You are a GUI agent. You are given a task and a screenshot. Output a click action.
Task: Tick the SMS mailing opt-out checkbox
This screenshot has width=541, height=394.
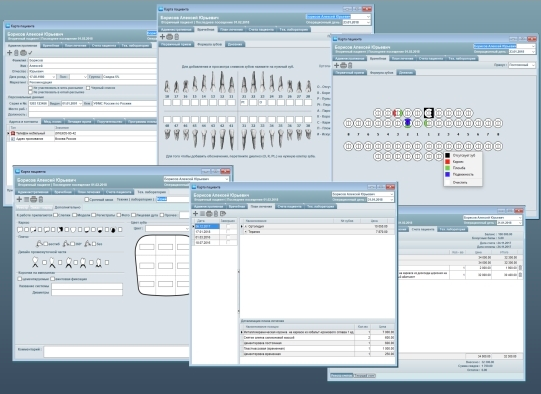tap(31, 88)
